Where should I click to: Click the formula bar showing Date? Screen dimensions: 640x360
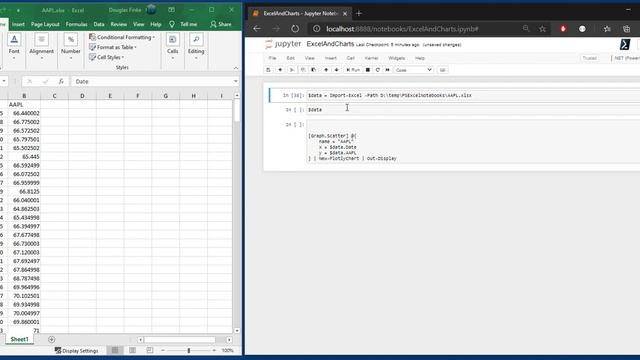pyautogui.click(x=152, y=81)
